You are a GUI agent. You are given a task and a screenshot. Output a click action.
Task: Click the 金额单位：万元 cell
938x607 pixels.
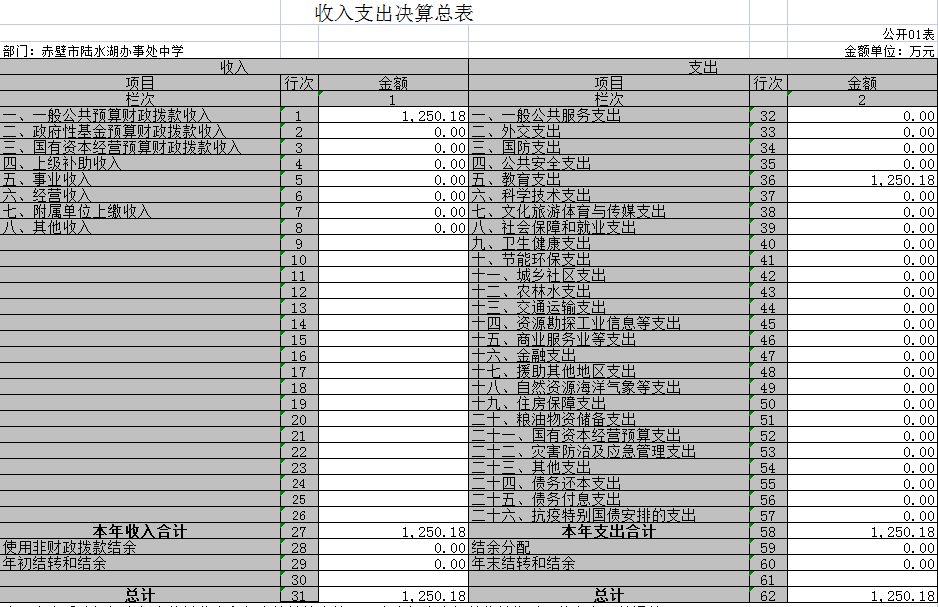[x=889, y=51]
